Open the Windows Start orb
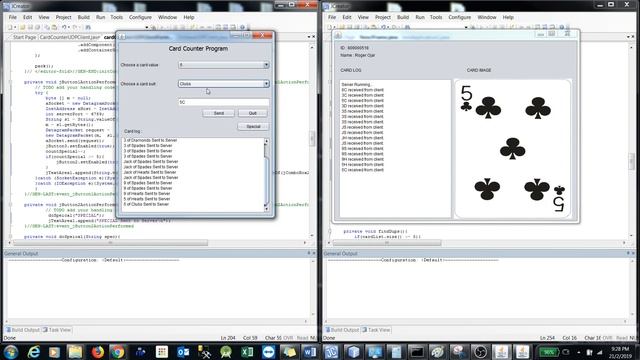 (11, 351)
